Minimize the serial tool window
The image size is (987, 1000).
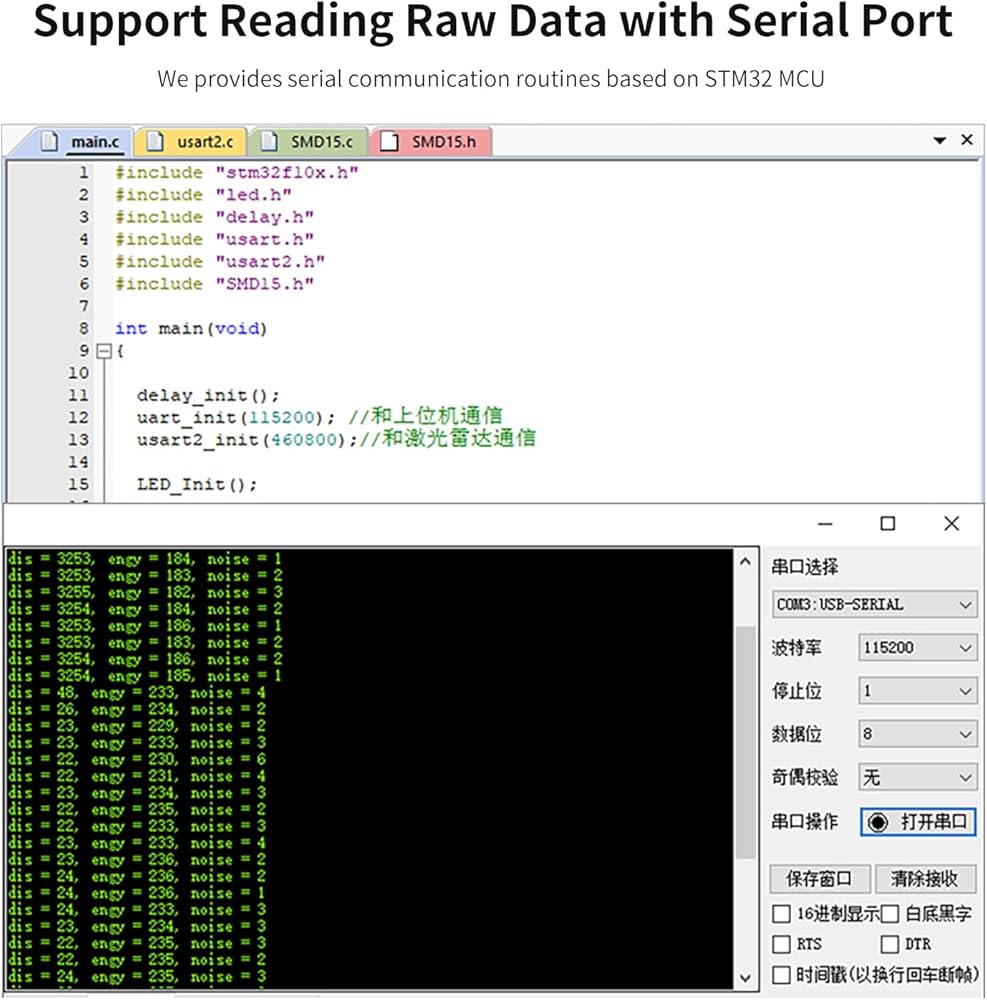(x=825, y=523)
